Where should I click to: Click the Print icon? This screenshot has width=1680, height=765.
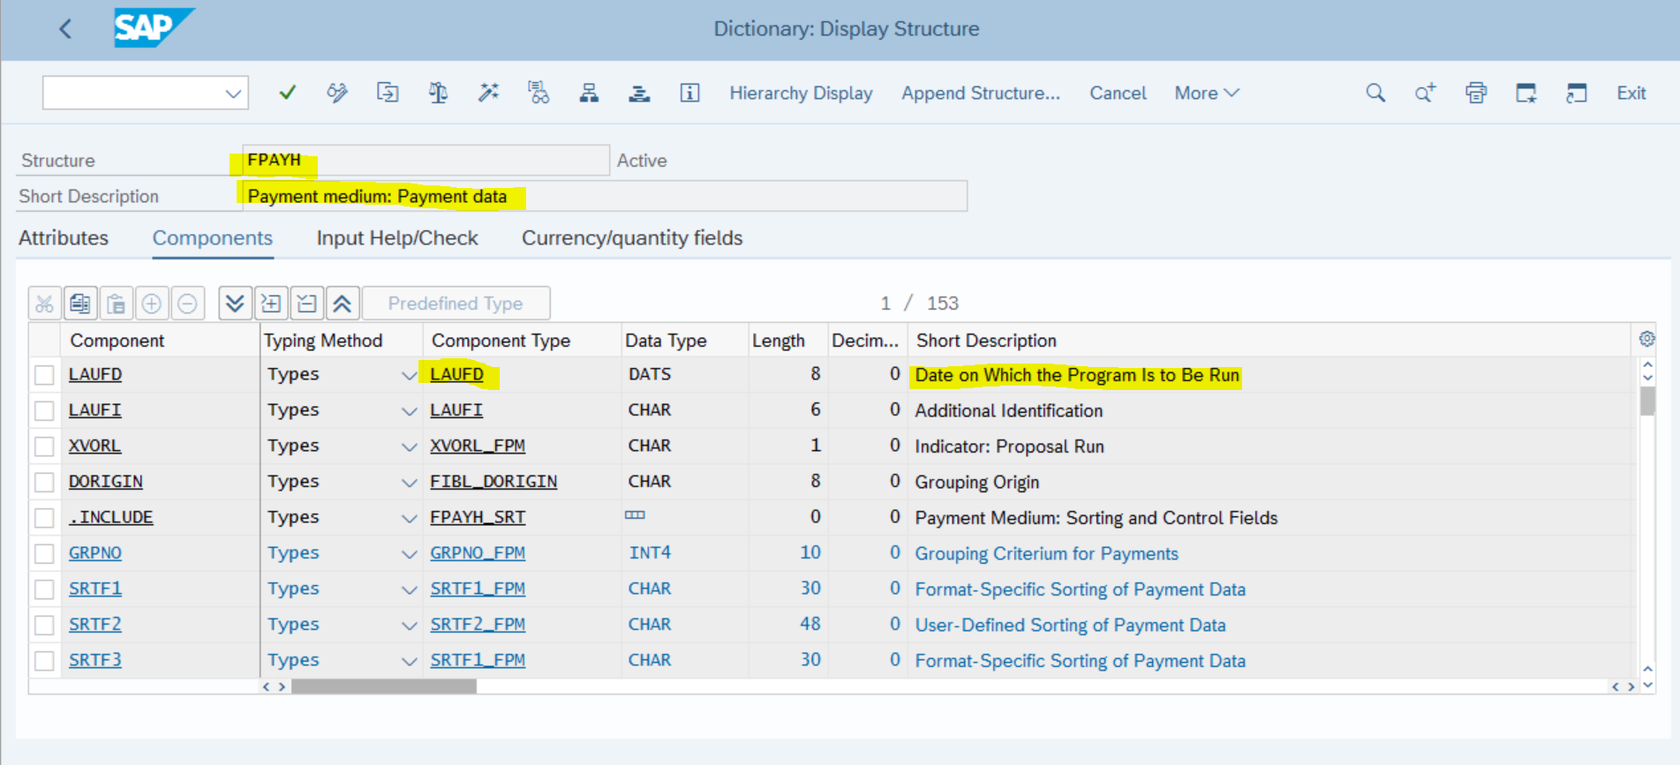[1476, 93]
